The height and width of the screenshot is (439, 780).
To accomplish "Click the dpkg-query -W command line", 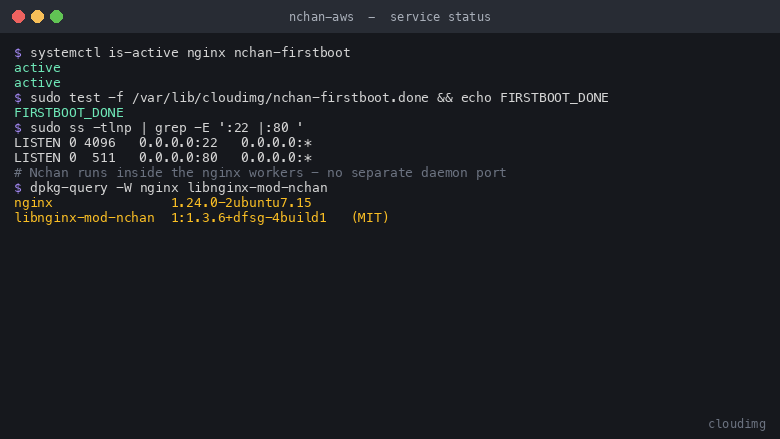I will [171, 187].
